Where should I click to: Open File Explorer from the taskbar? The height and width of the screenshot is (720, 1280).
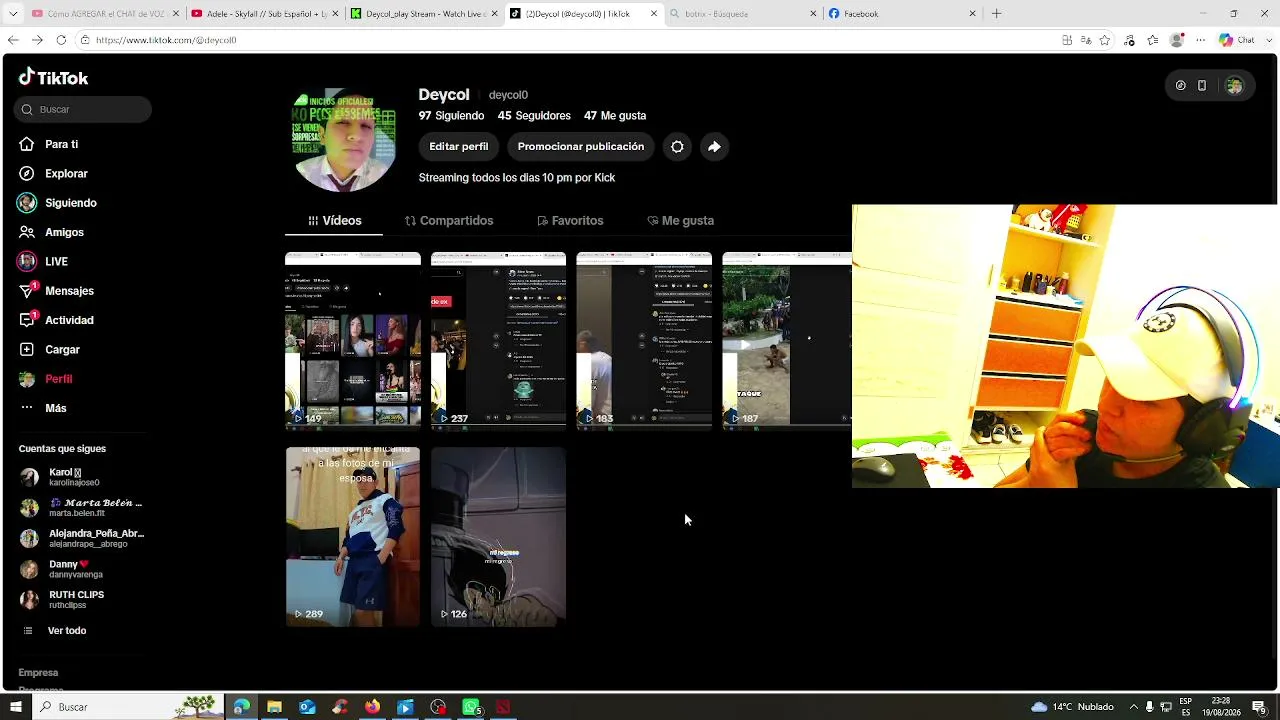pos(274,707)
